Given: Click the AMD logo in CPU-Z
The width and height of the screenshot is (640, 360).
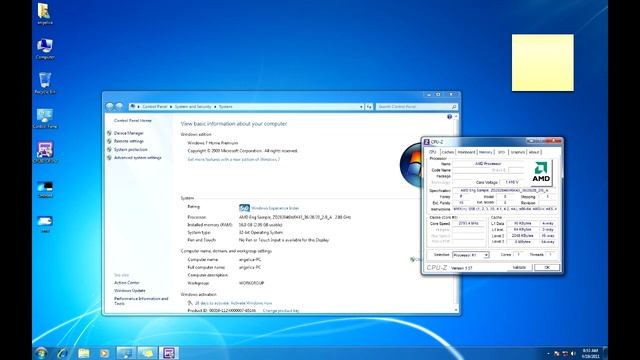Looking at the screenshot, I should point(541,172).
